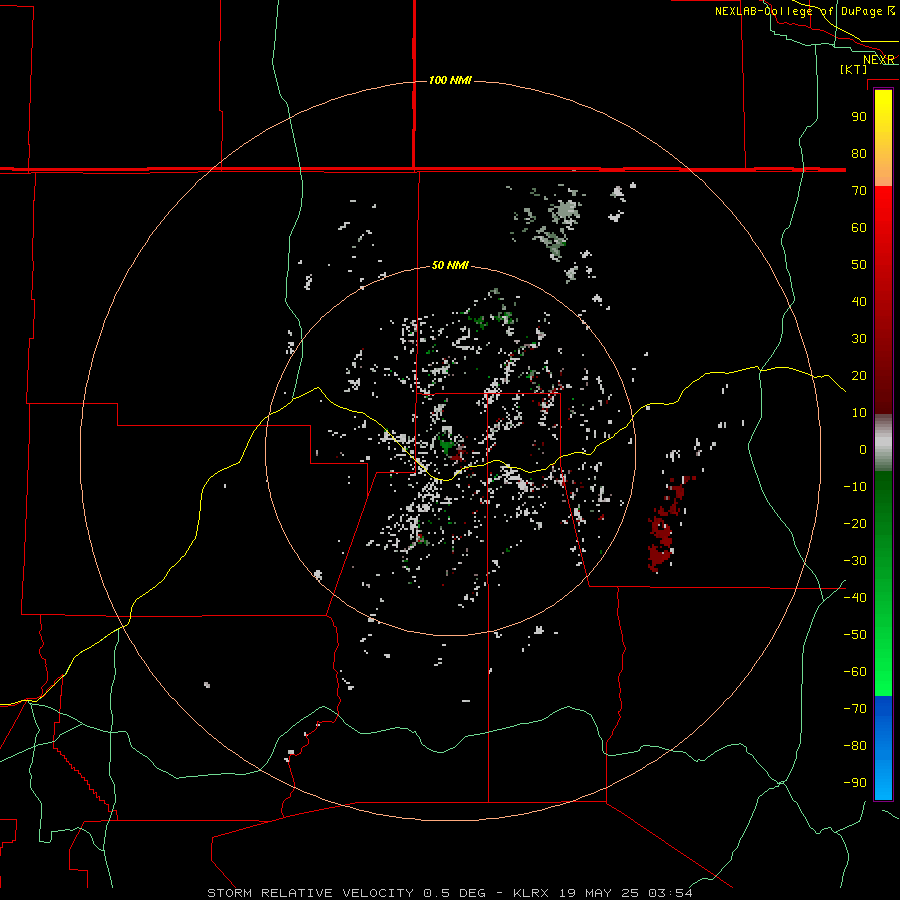This screenshot has width=900, height=900.
Task: Select the positive 10 scale label
Action: (x=859, y=413)
